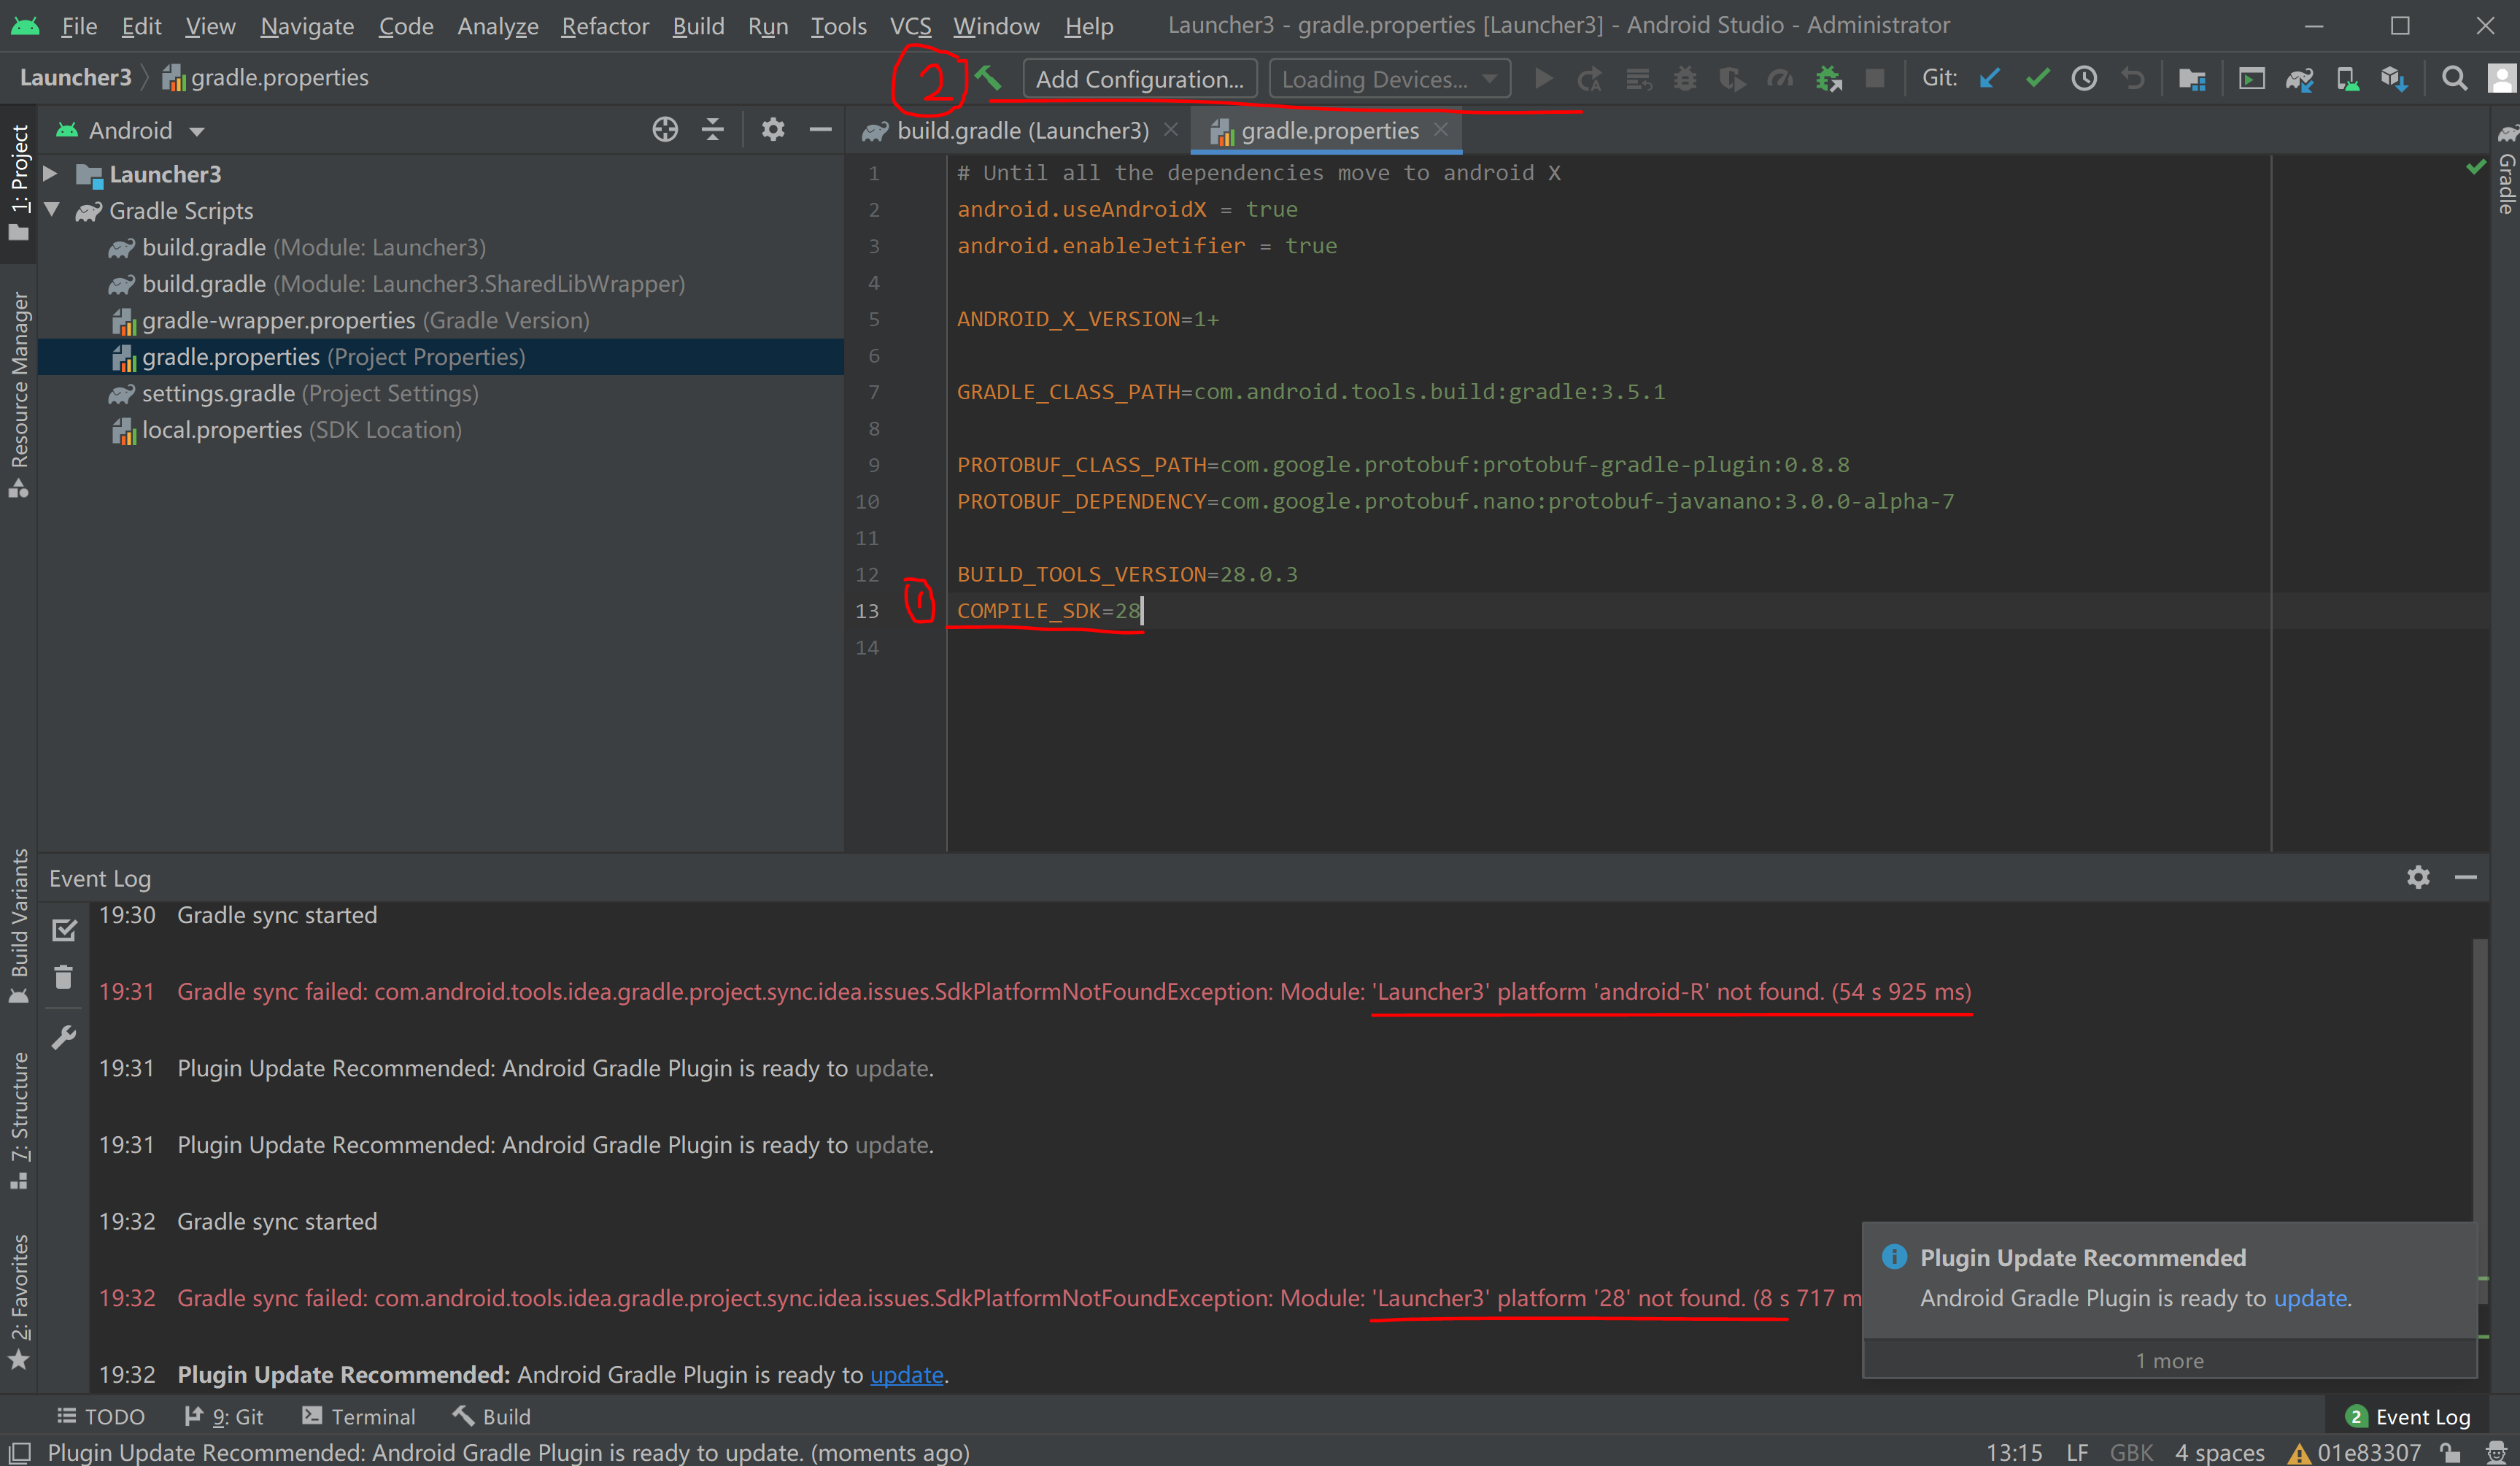This screenshot has width=2520, height=1466.
Task: Open the Android project view dropdown
Action: [131, 130]
